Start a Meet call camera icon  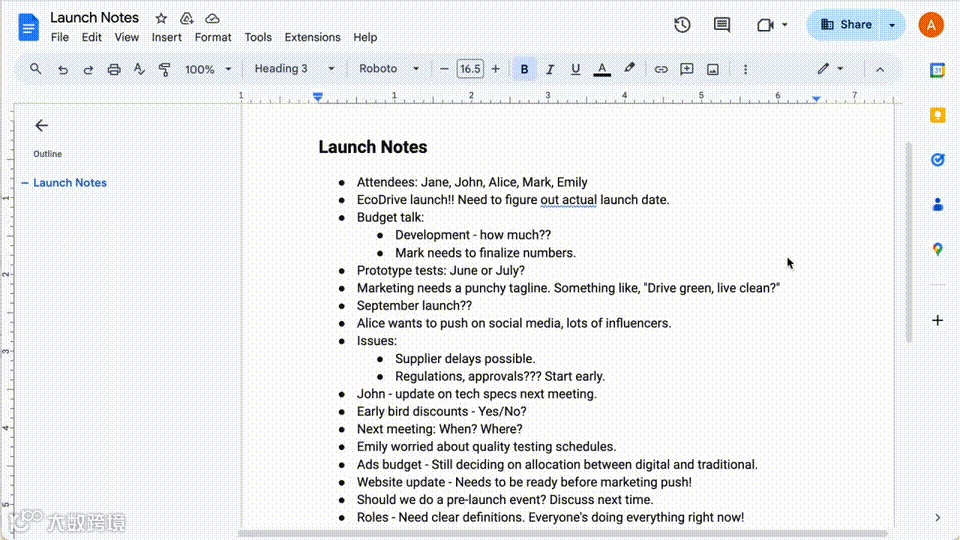coord(765,25)
